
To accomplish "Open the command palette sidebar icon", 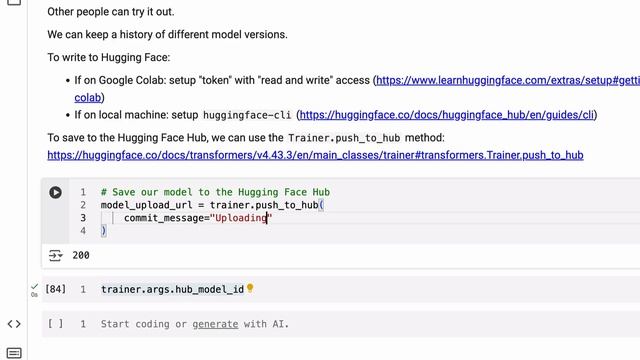I will click(x=14, y=353).
